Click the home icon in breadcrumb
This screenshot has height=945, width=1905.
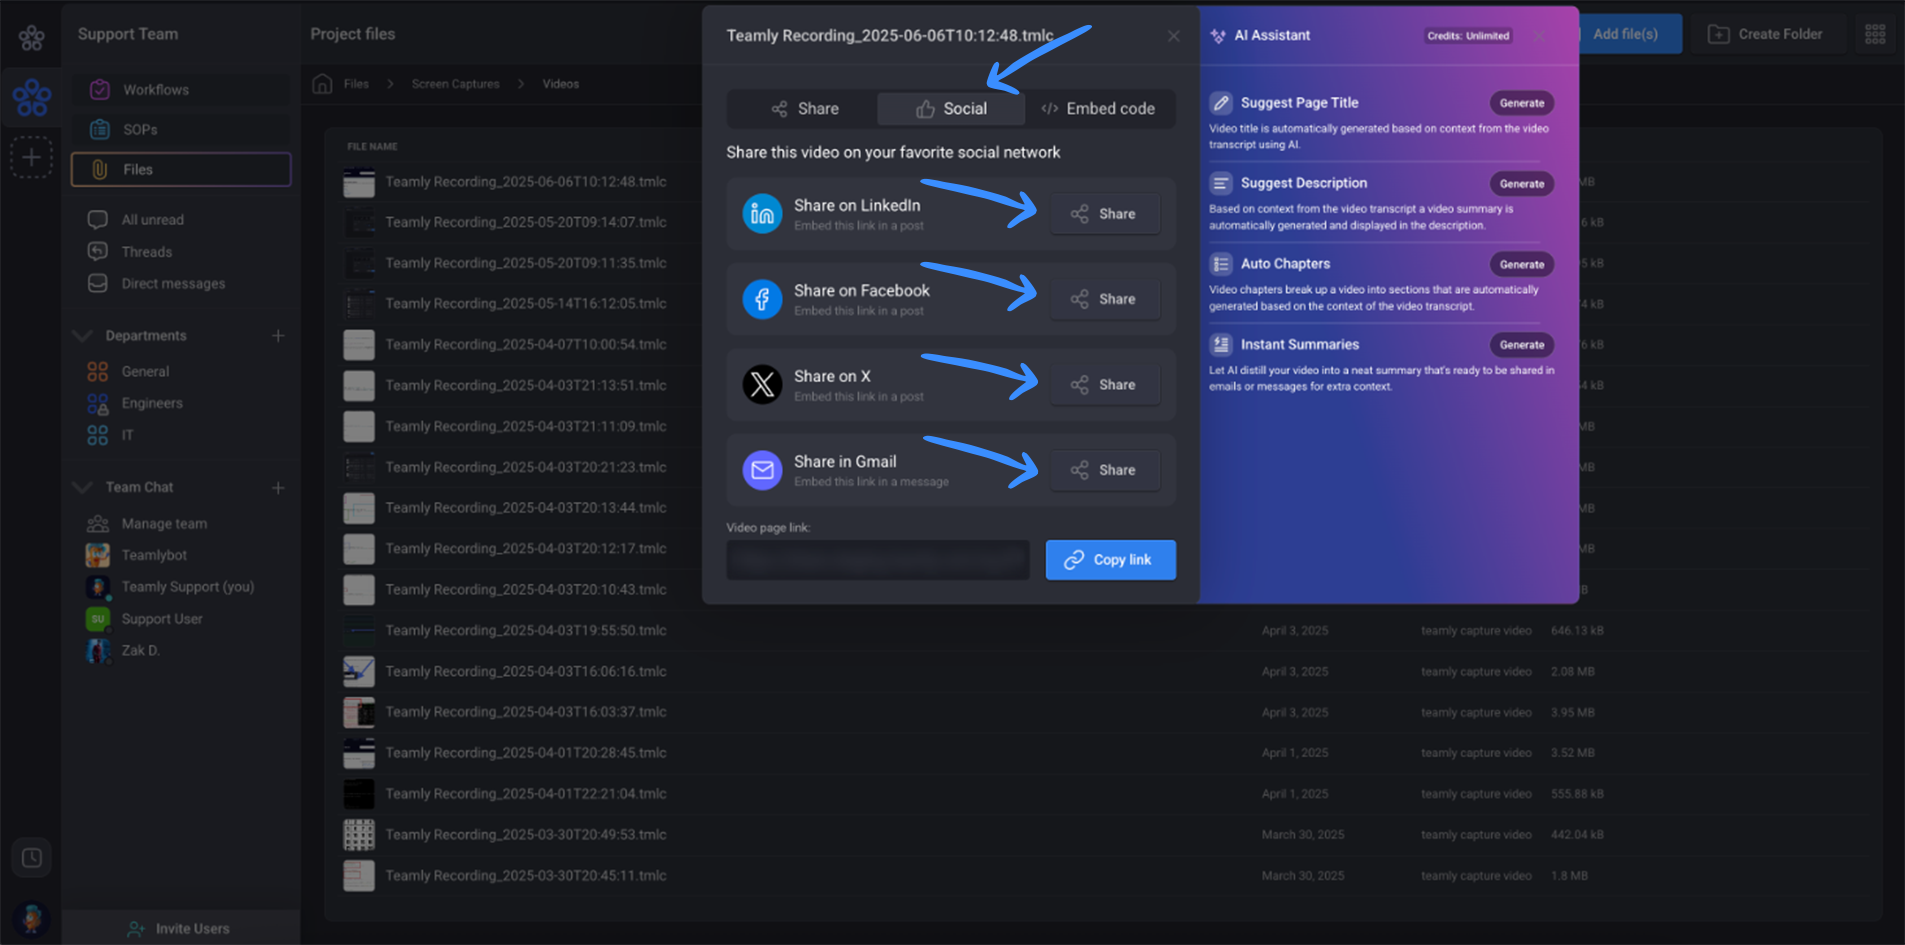click(x=322, y=84)
